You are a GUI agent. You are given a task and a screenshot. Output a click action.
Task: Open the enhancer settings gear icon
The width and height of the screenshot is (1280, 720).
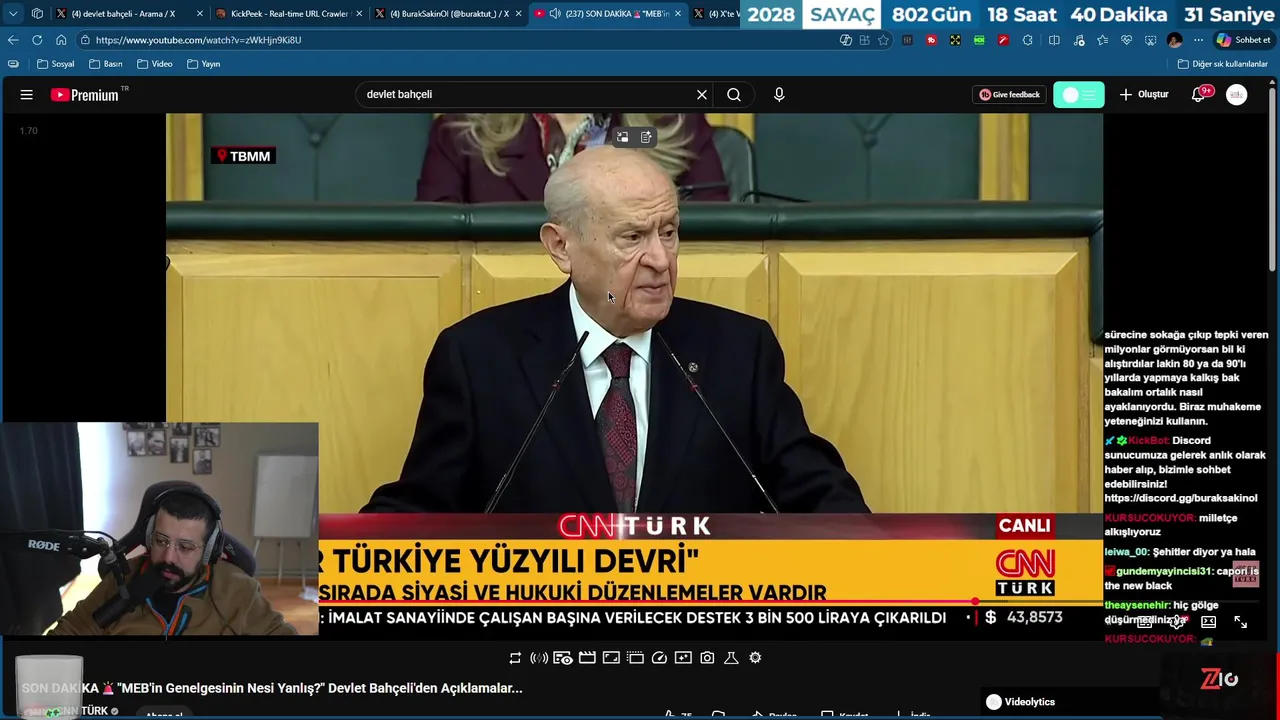tap(755, 658)
